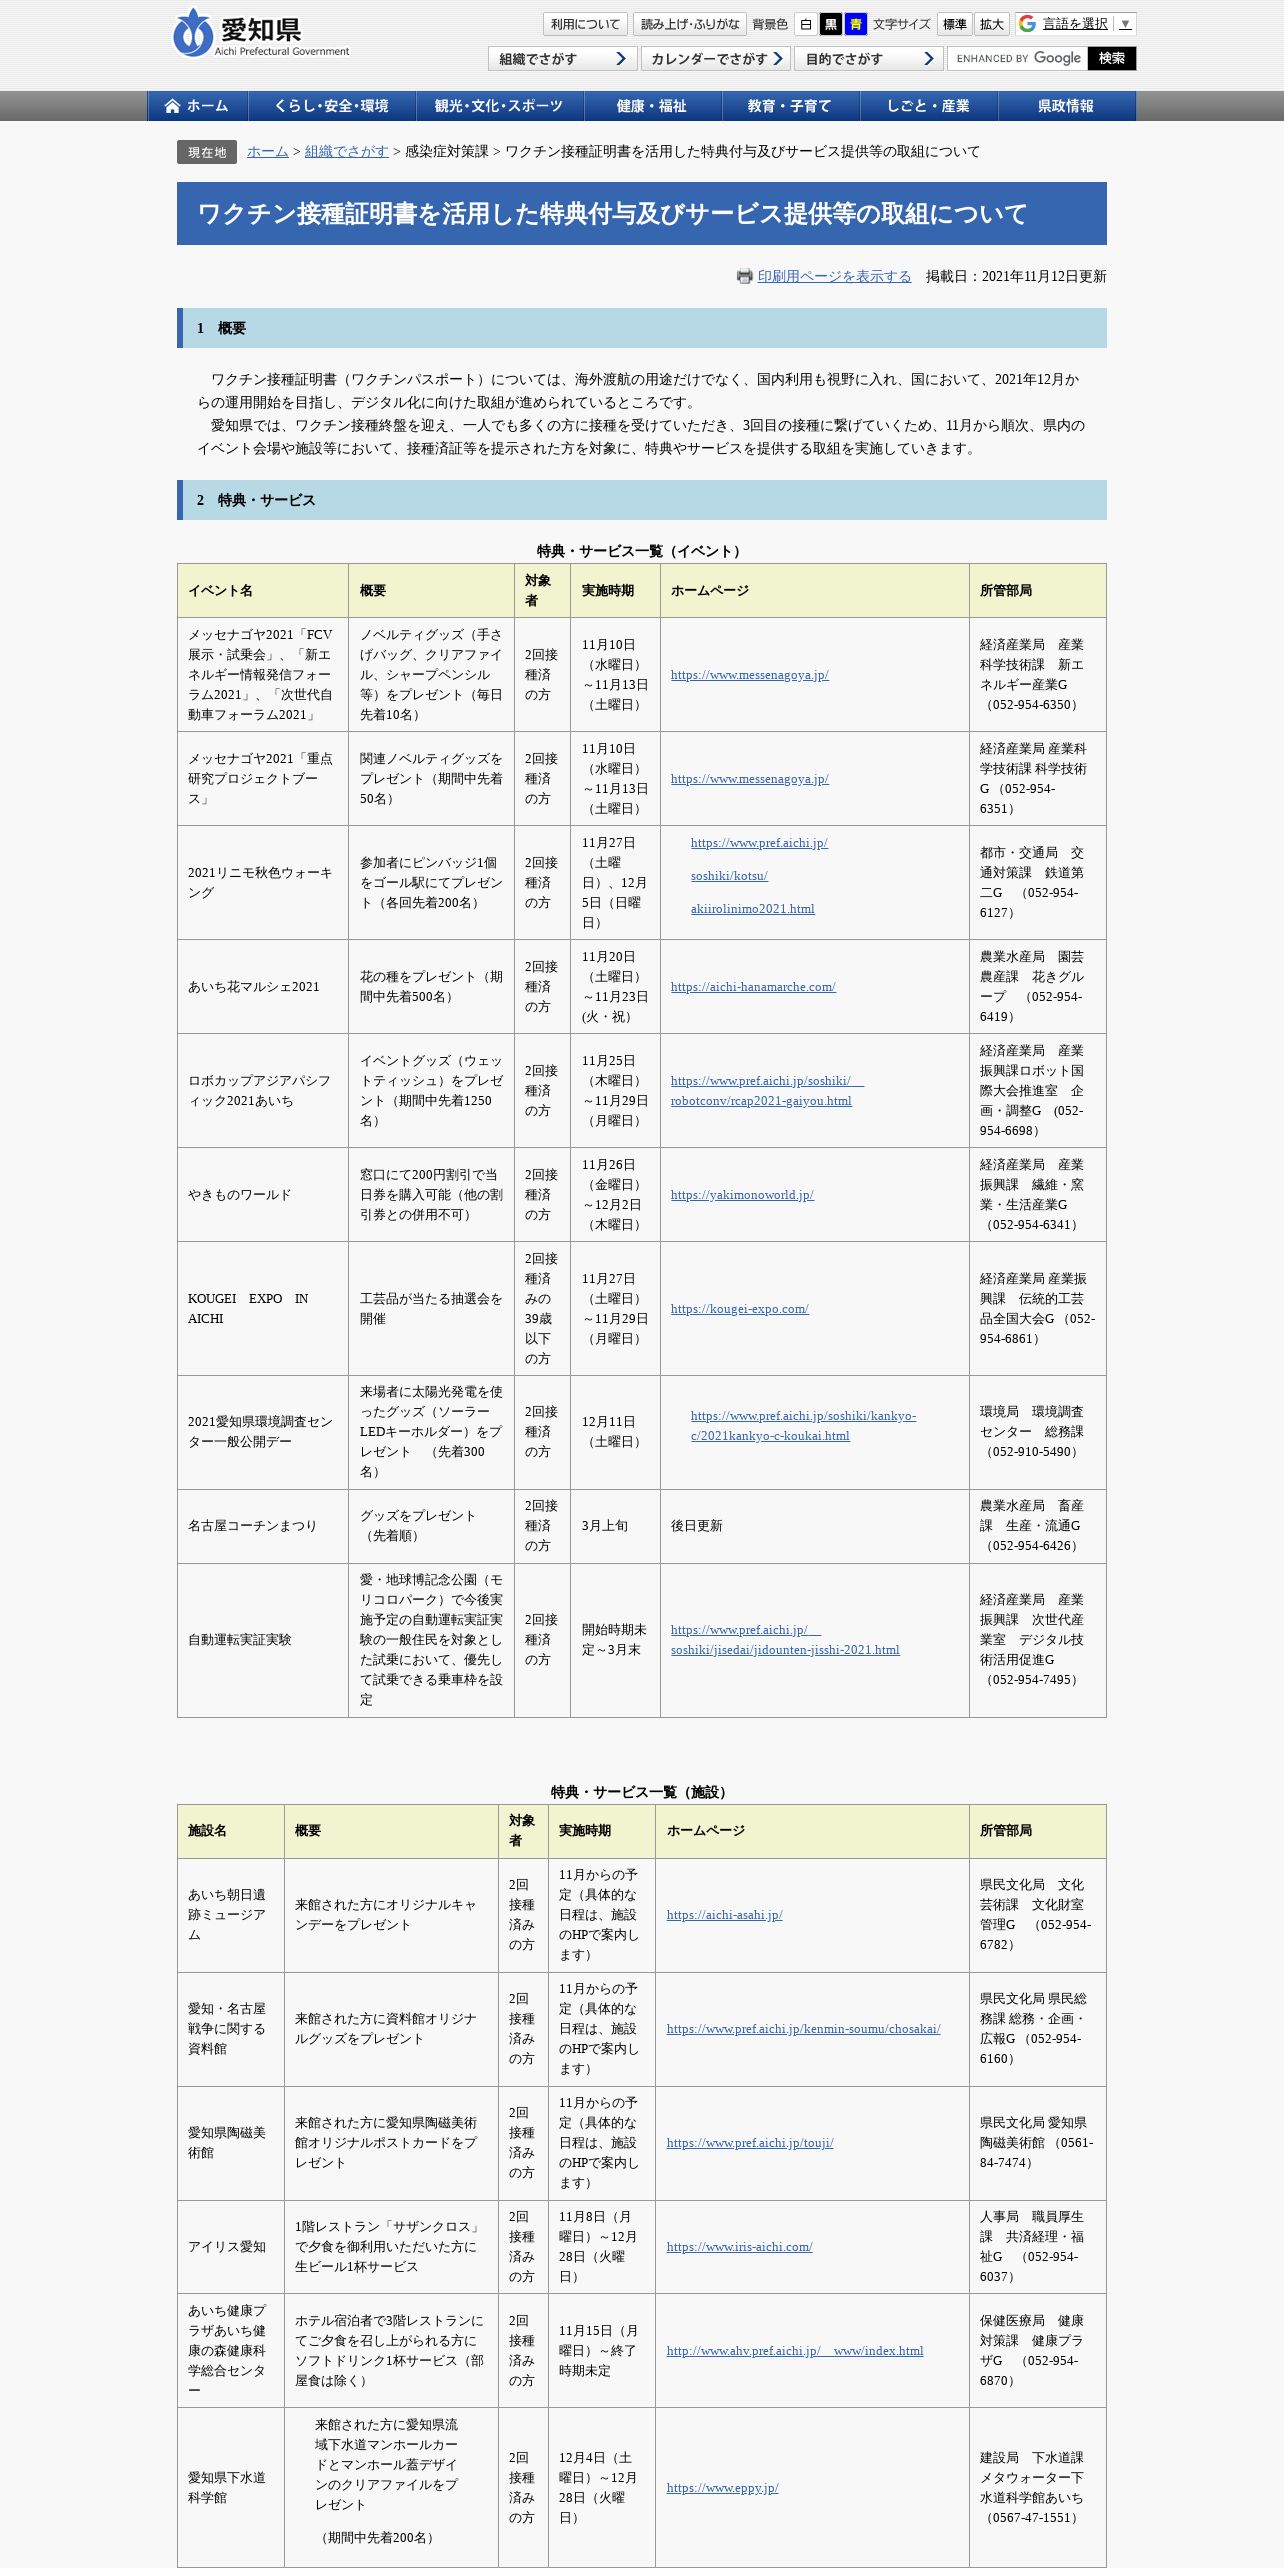Viewport: 1284px width, 2568px height.
Task: Click the printer icon beside 印刷用ページを表示する
Action: [744, 277]
